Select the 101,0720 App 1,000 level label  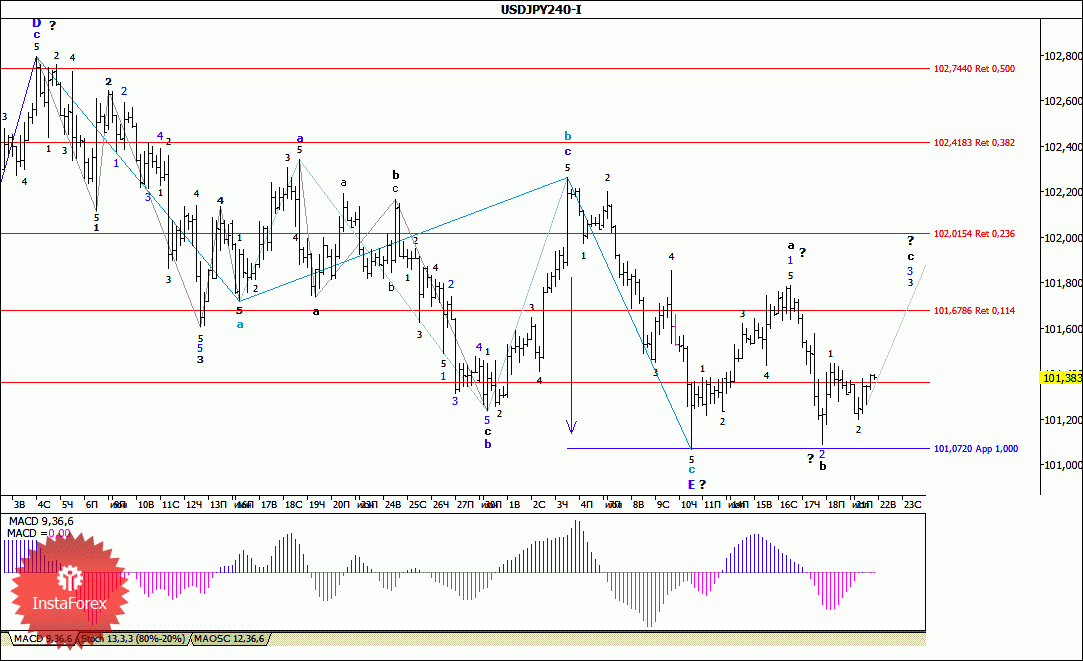[x=975, y=449]
